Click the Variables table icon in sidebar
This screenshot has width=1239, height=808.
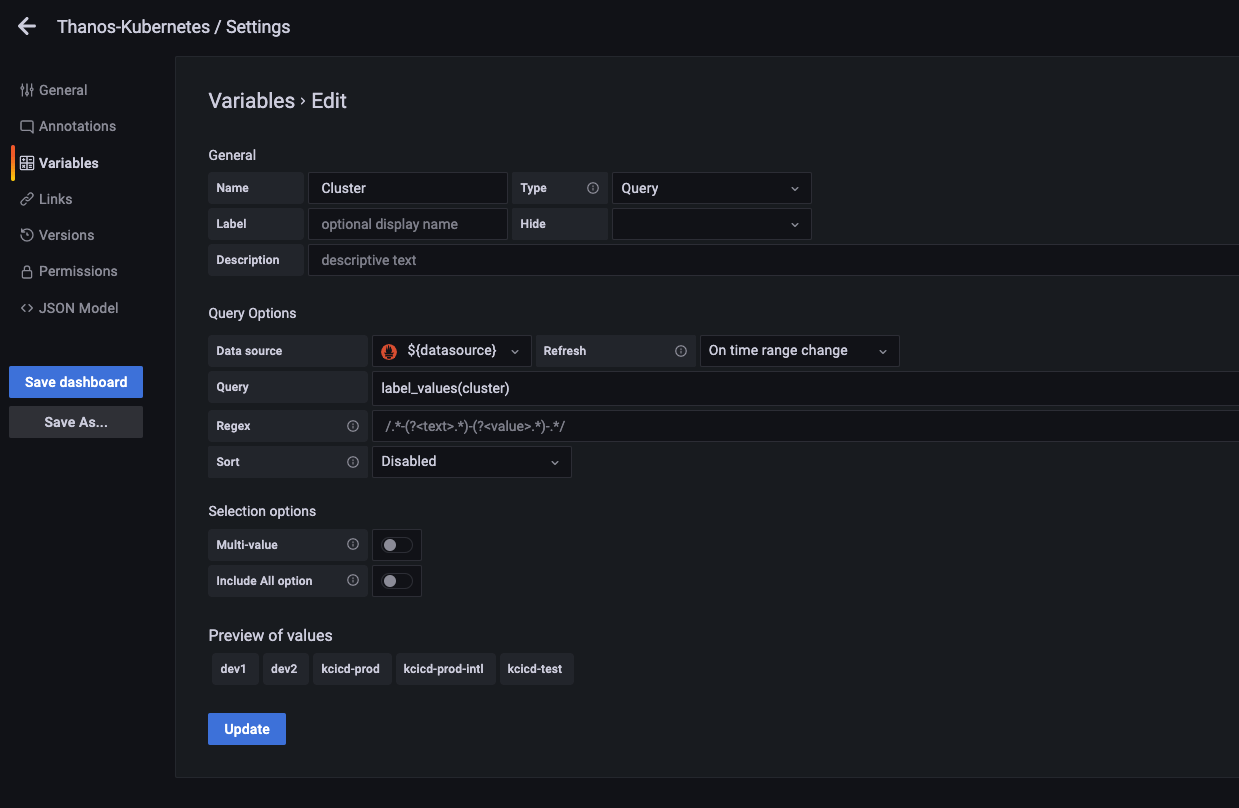pos(27,163)
